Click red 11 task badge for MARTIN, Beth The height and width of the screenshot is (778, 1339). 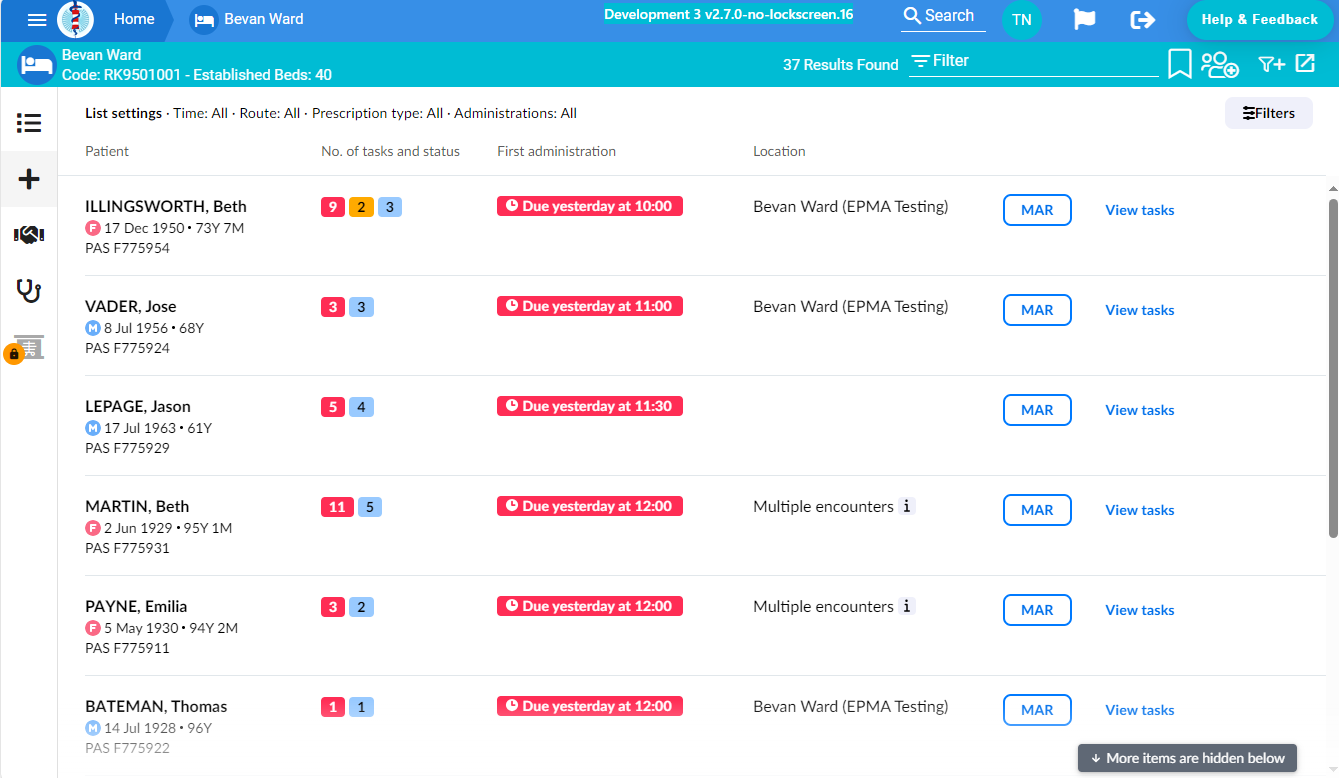point(337,507)
